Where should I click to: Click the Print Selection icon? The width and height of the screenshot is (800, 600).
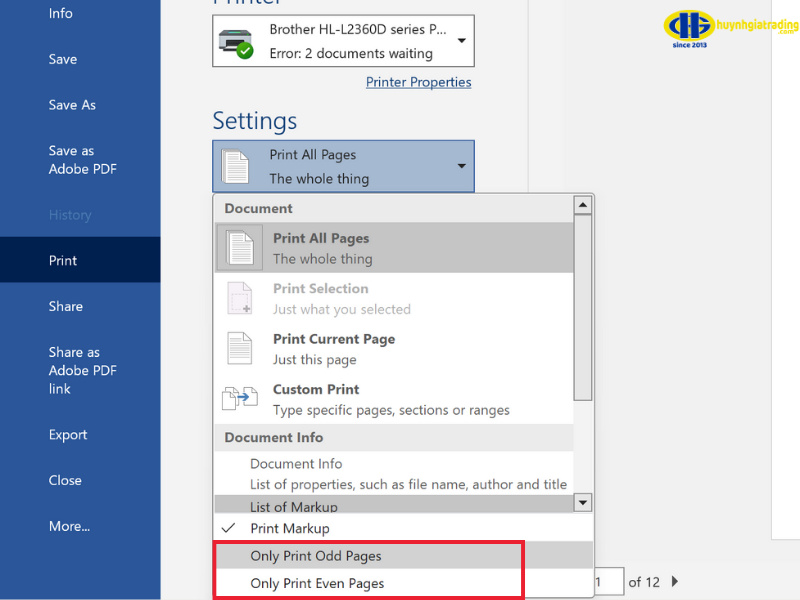coord(239,298)
